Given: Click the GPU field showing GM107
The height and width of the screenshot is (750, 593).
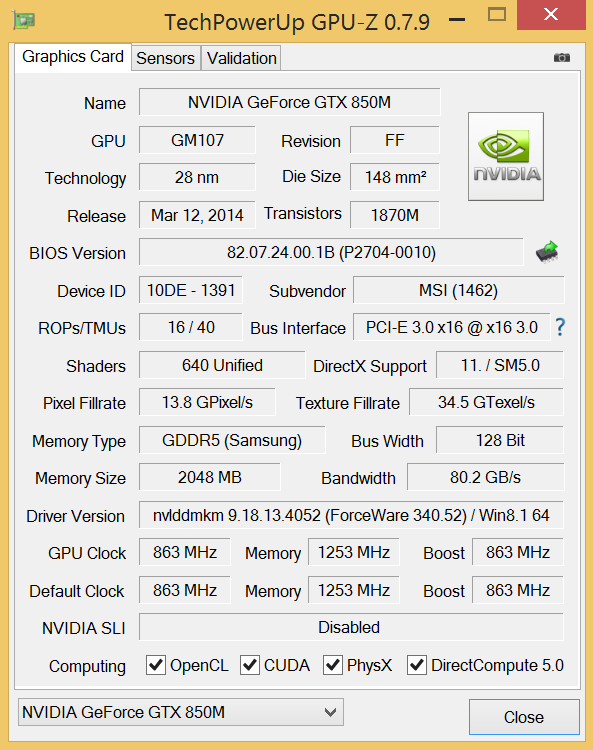Looking at the screenshot, I should tap(197, 140).
